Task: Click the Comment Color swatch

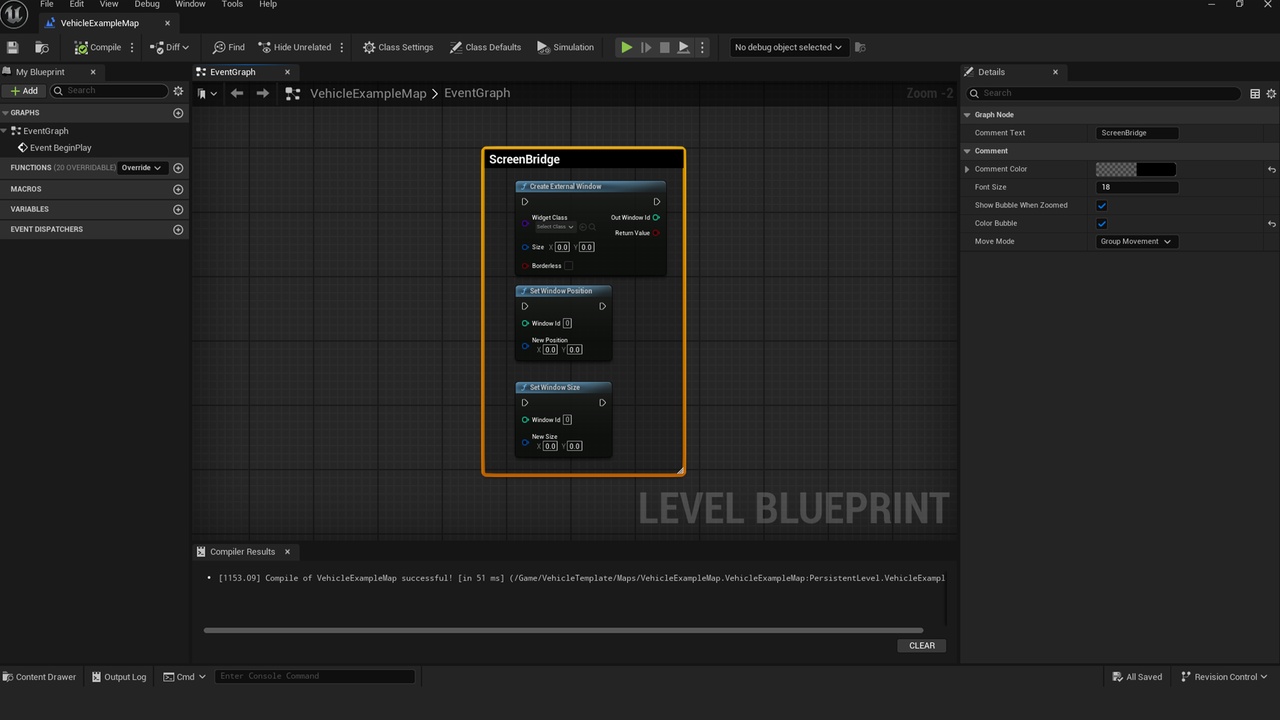Action: click(1136, 169)
